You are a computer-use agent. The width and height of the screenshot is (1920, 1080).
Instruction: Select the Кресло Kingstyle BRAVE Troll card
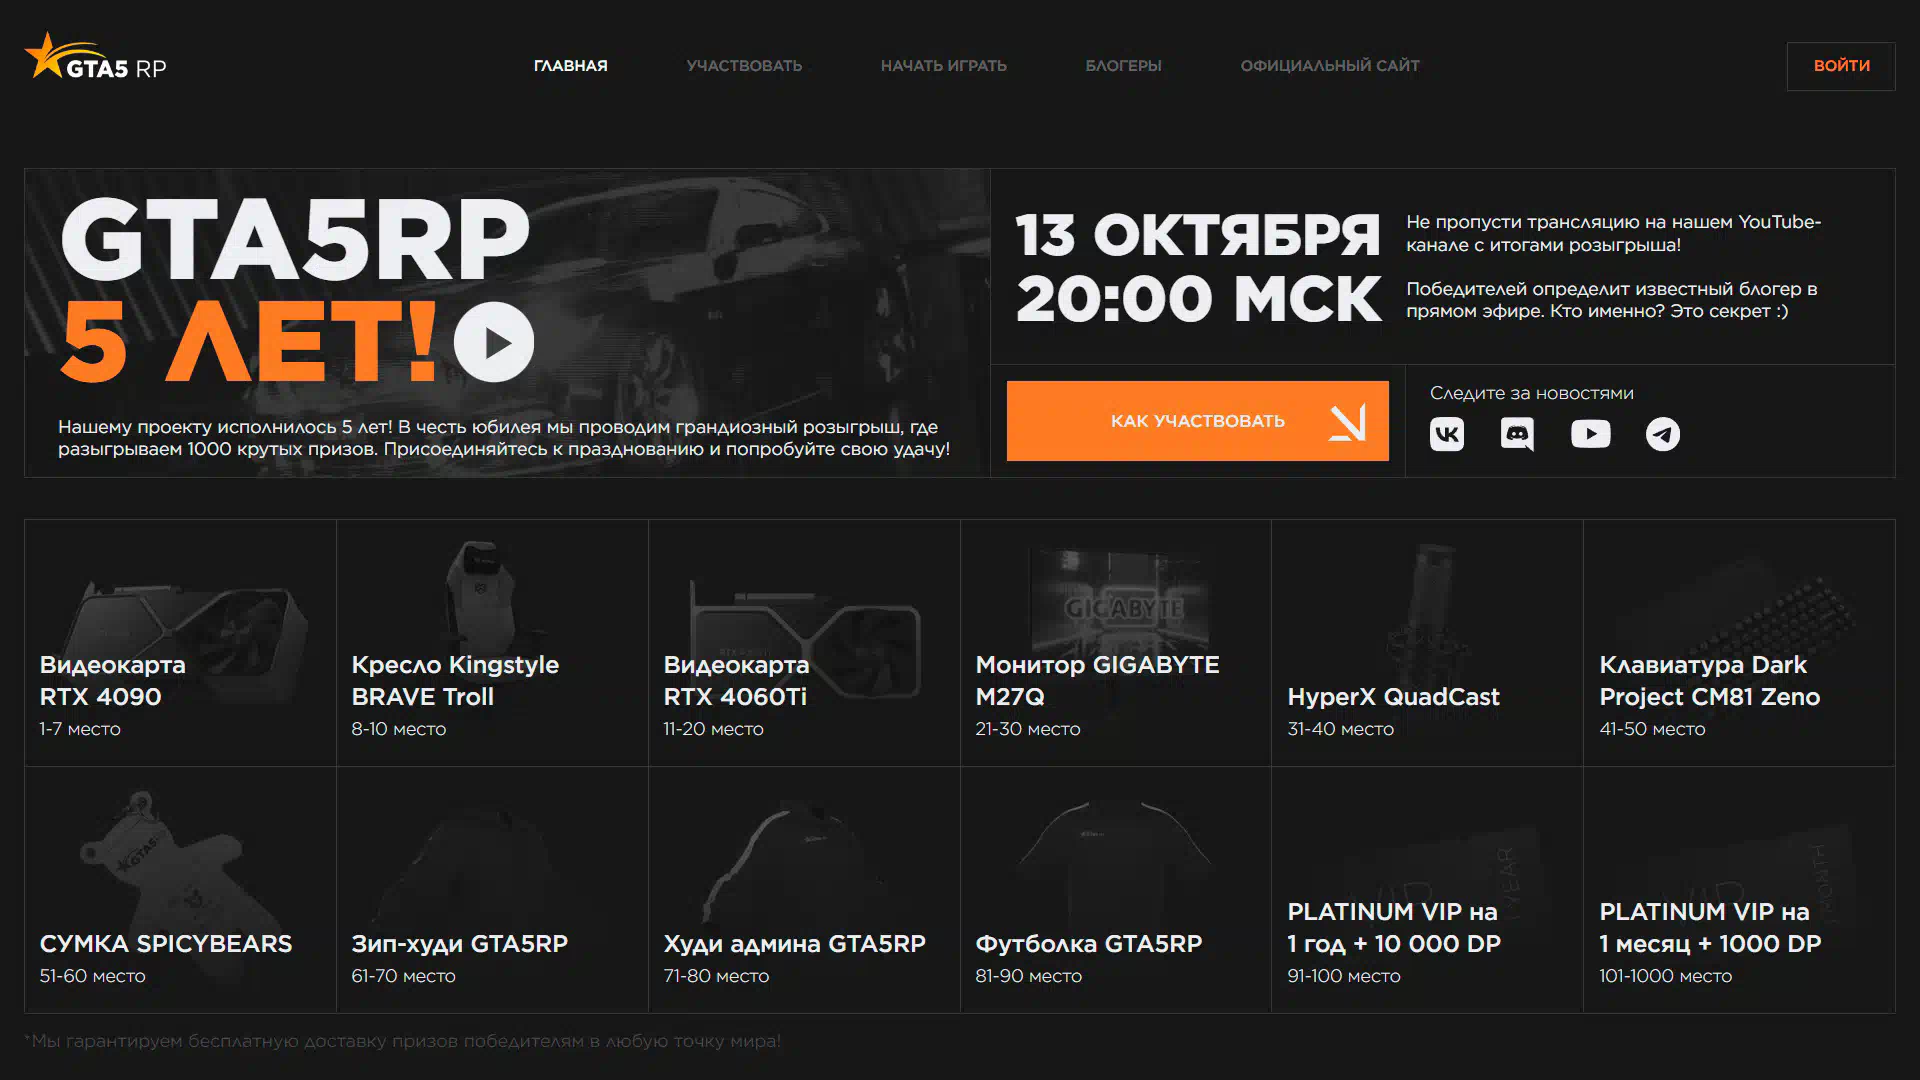(x=492, y=643)
